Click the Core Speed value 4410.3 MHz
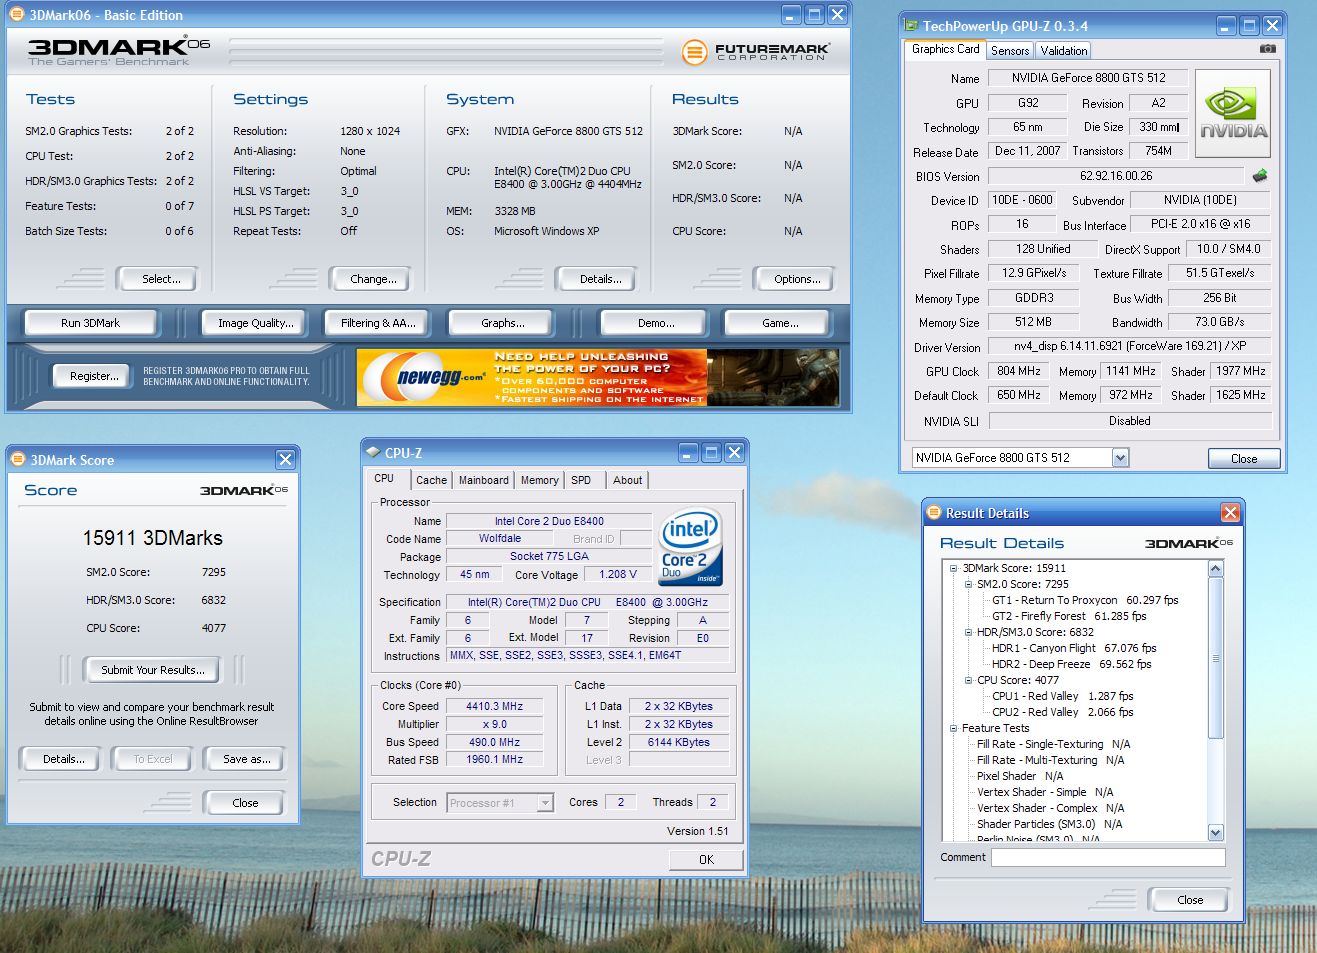Viewport: 1317px width, 953px height. click(494, 706)
